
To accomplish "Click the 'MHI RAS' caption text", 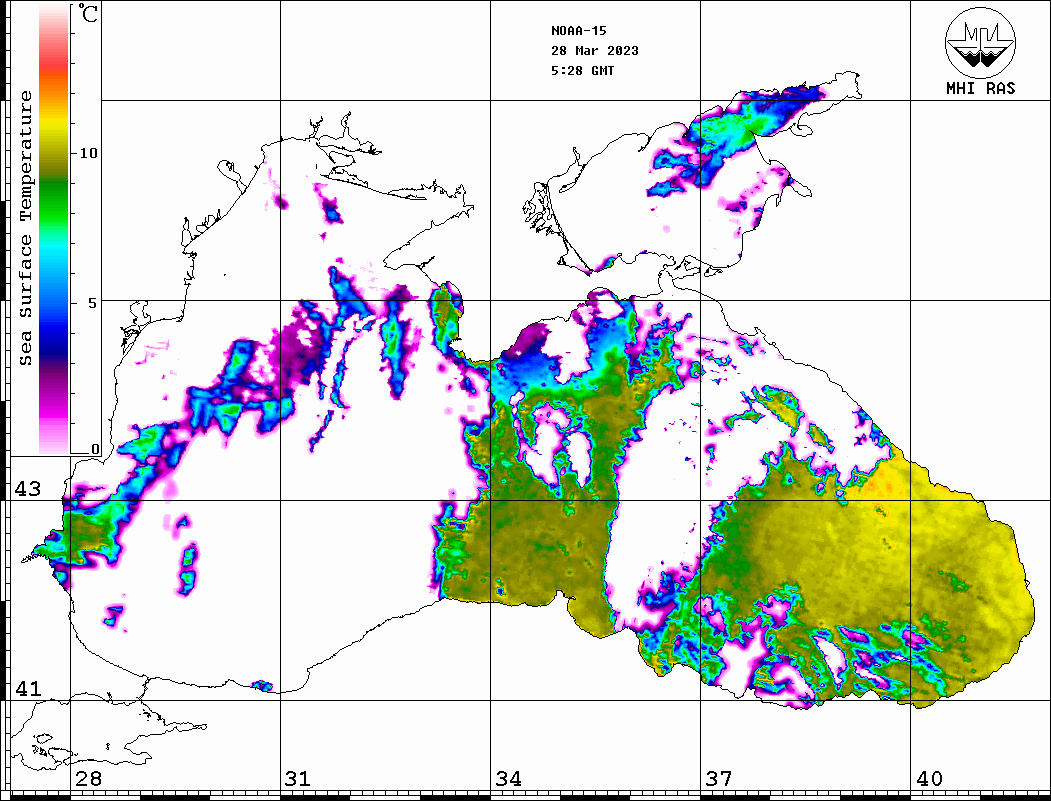I will [x=981, y=88].
